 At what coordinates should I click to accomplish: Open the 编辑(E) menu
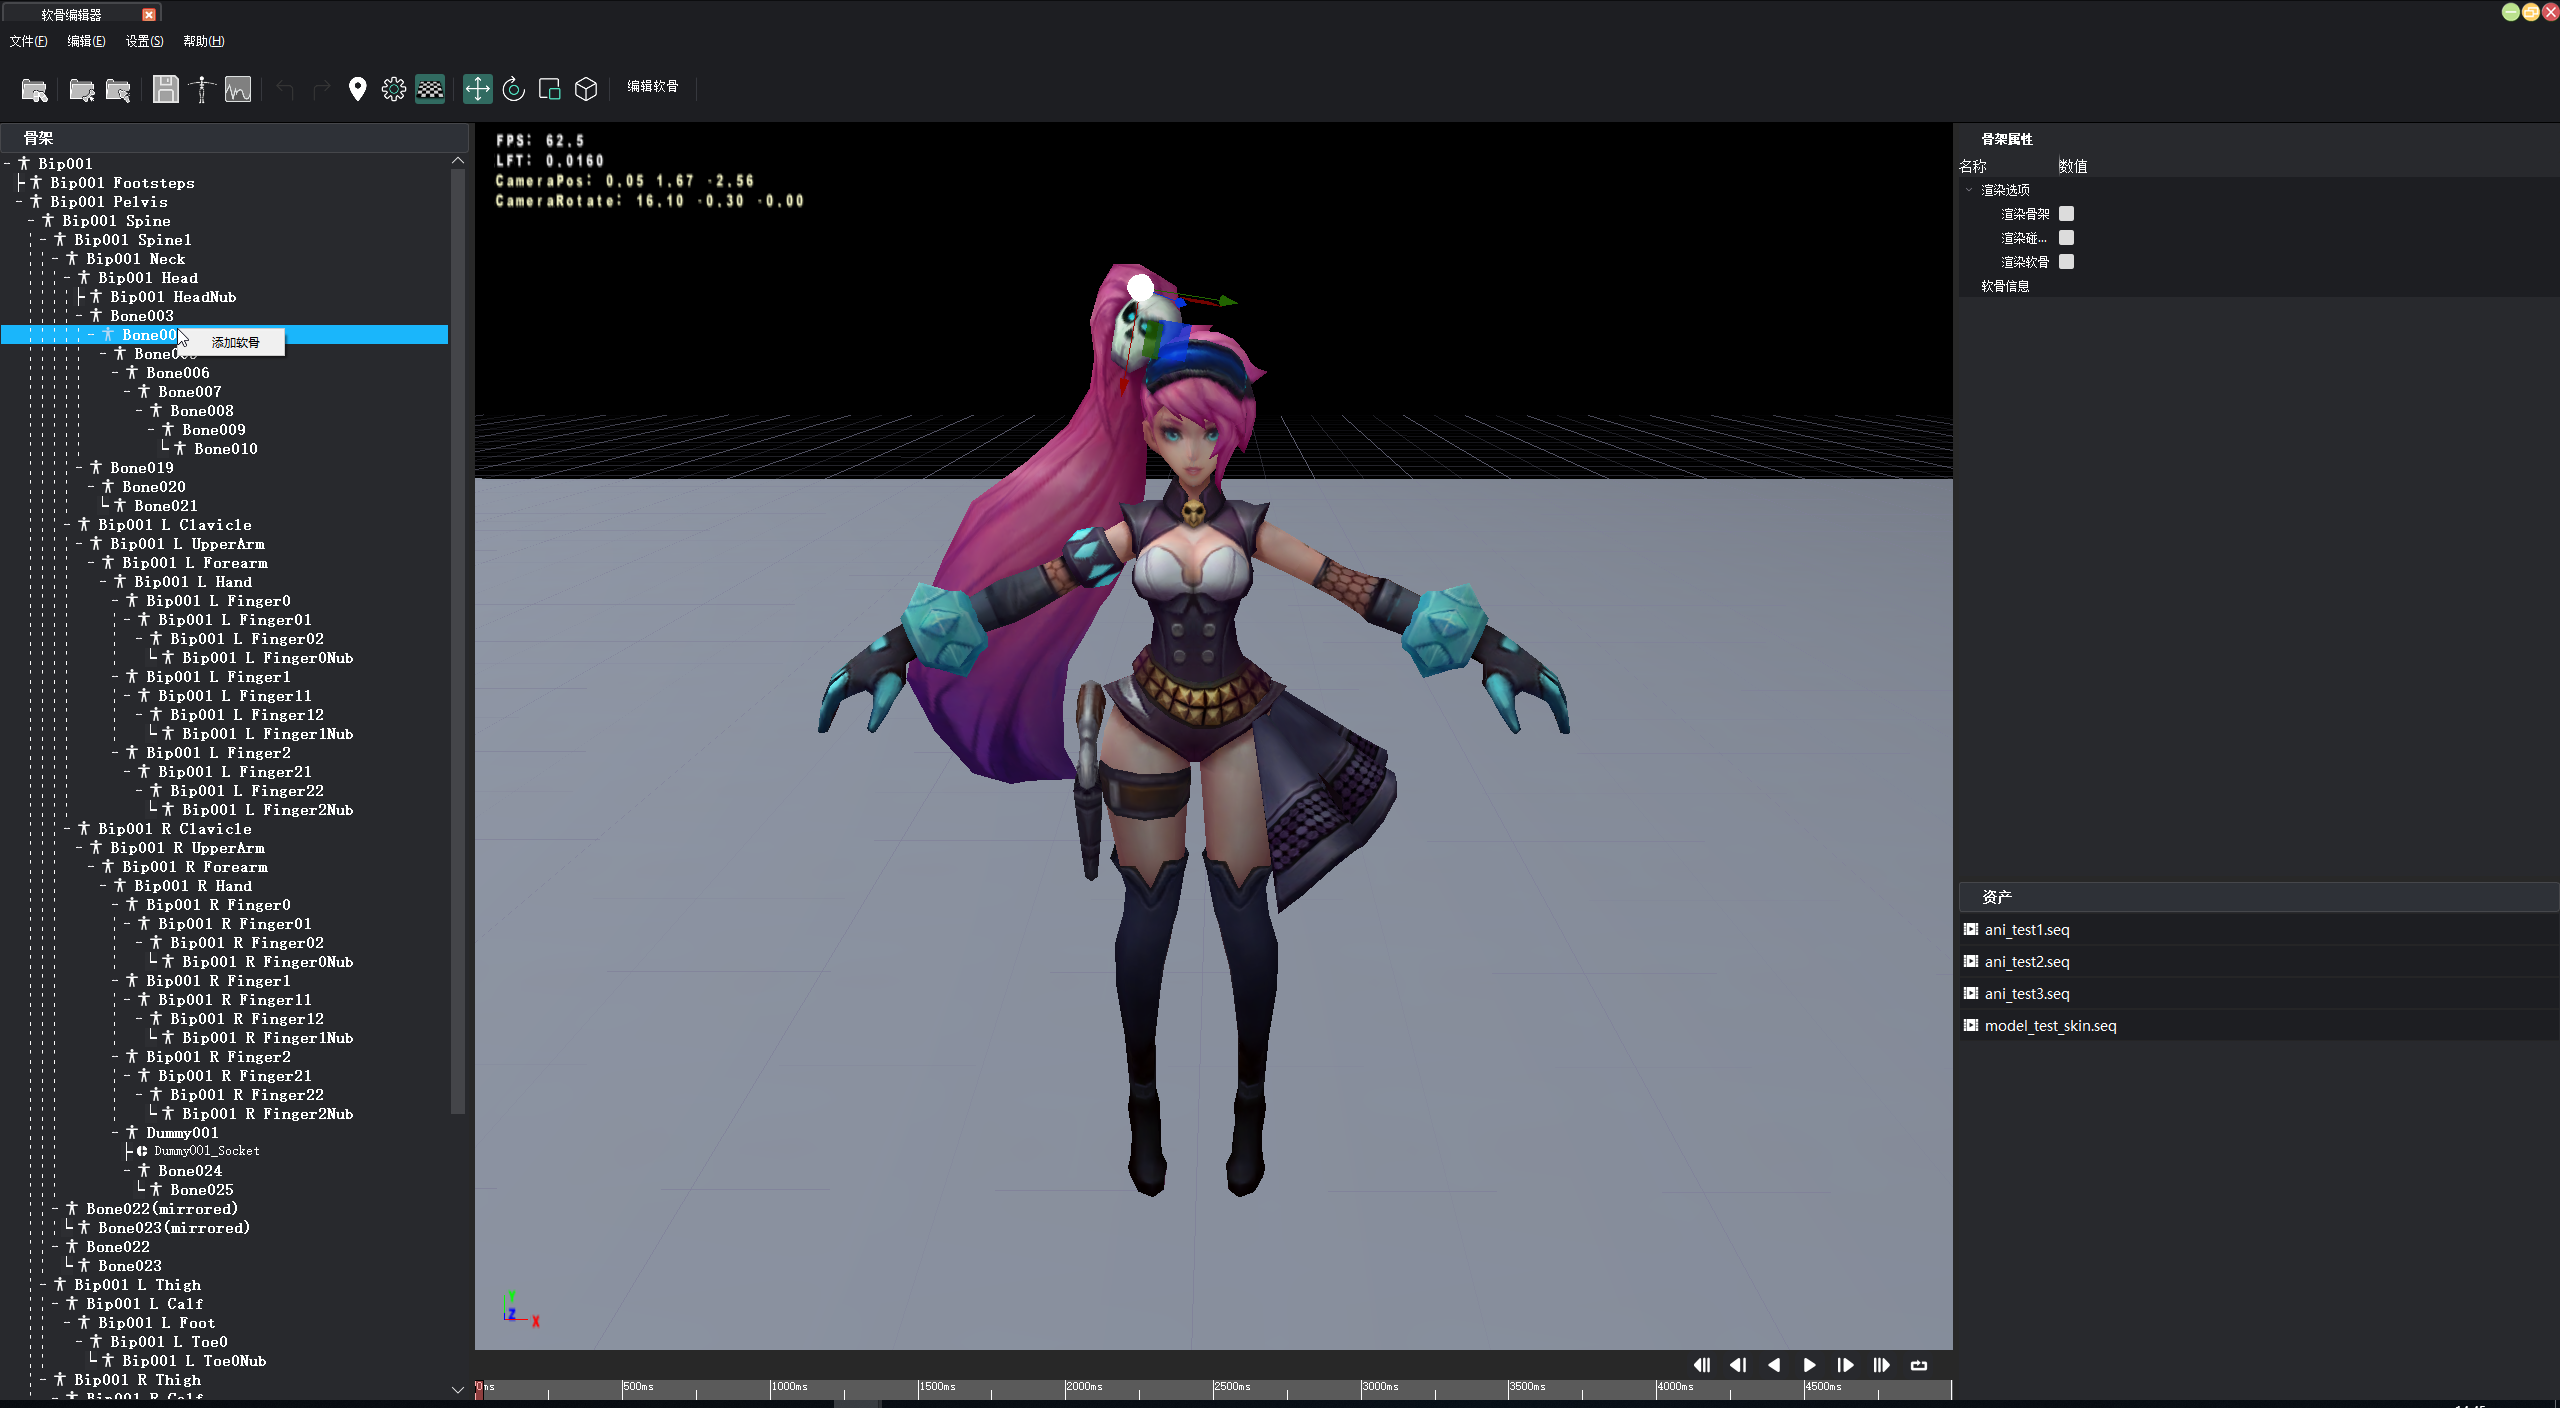click(x=86, y=41)
